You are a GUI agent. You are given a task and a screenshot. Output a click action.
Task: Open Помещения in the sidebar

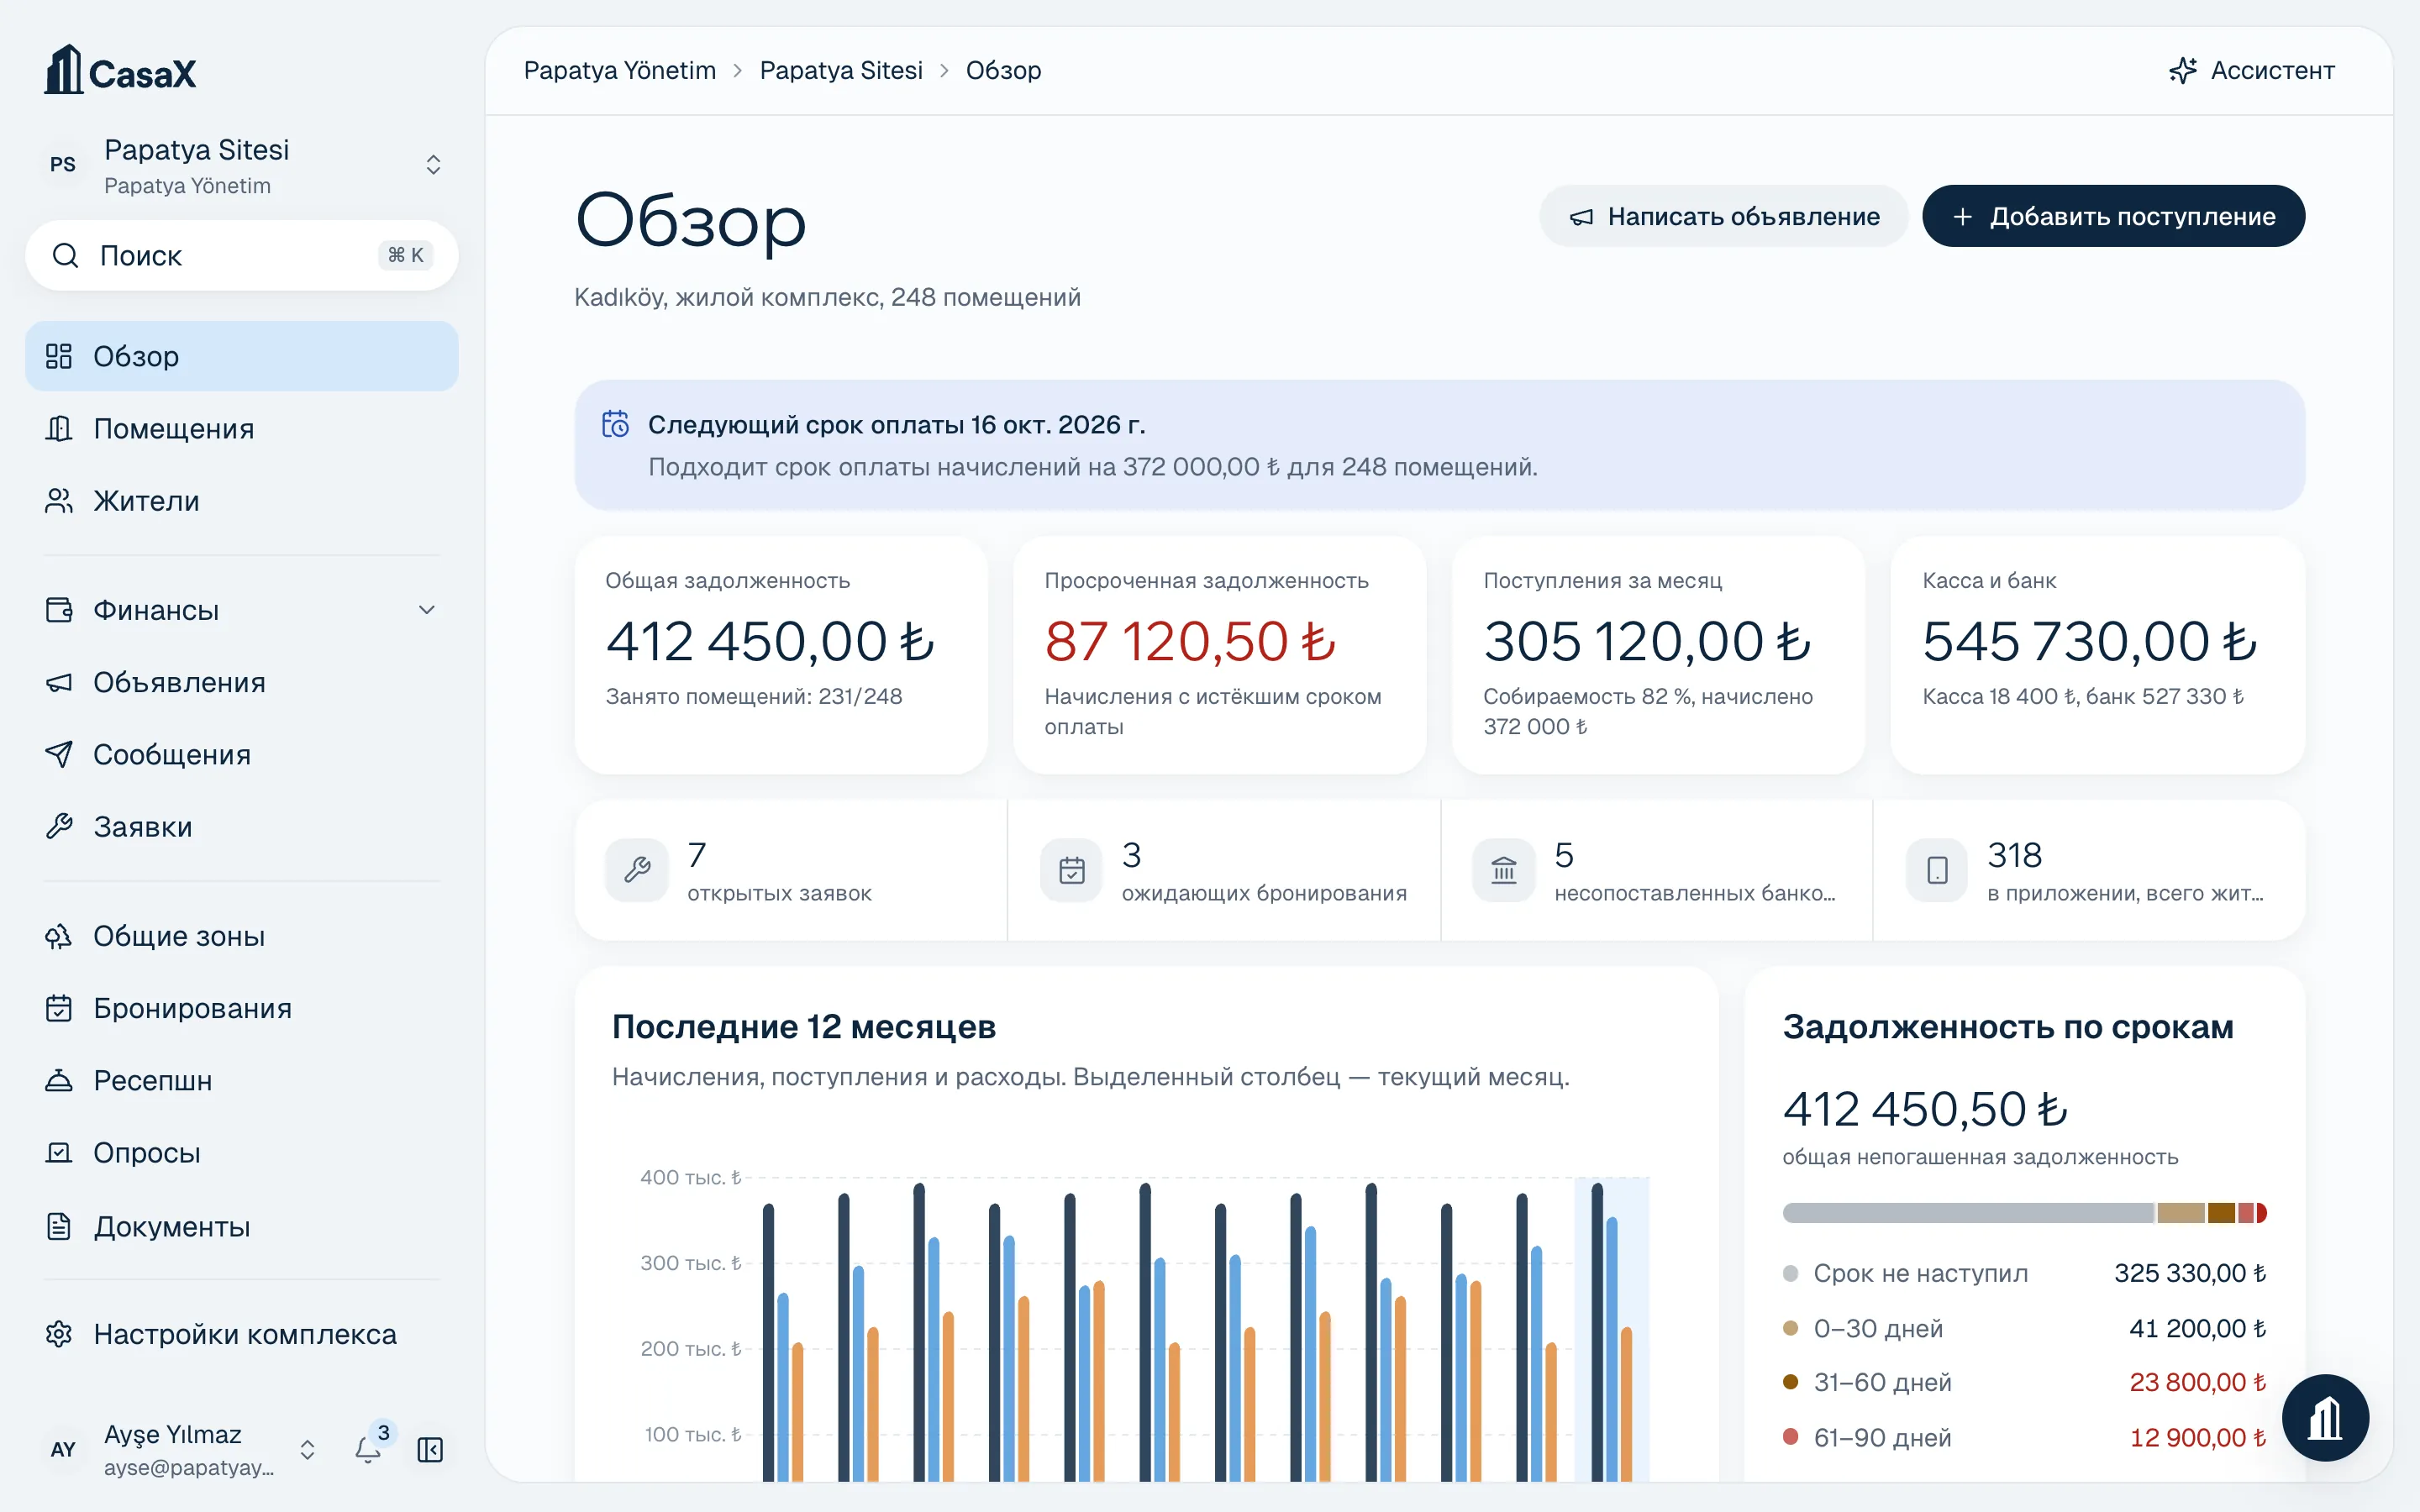[242, 429]
